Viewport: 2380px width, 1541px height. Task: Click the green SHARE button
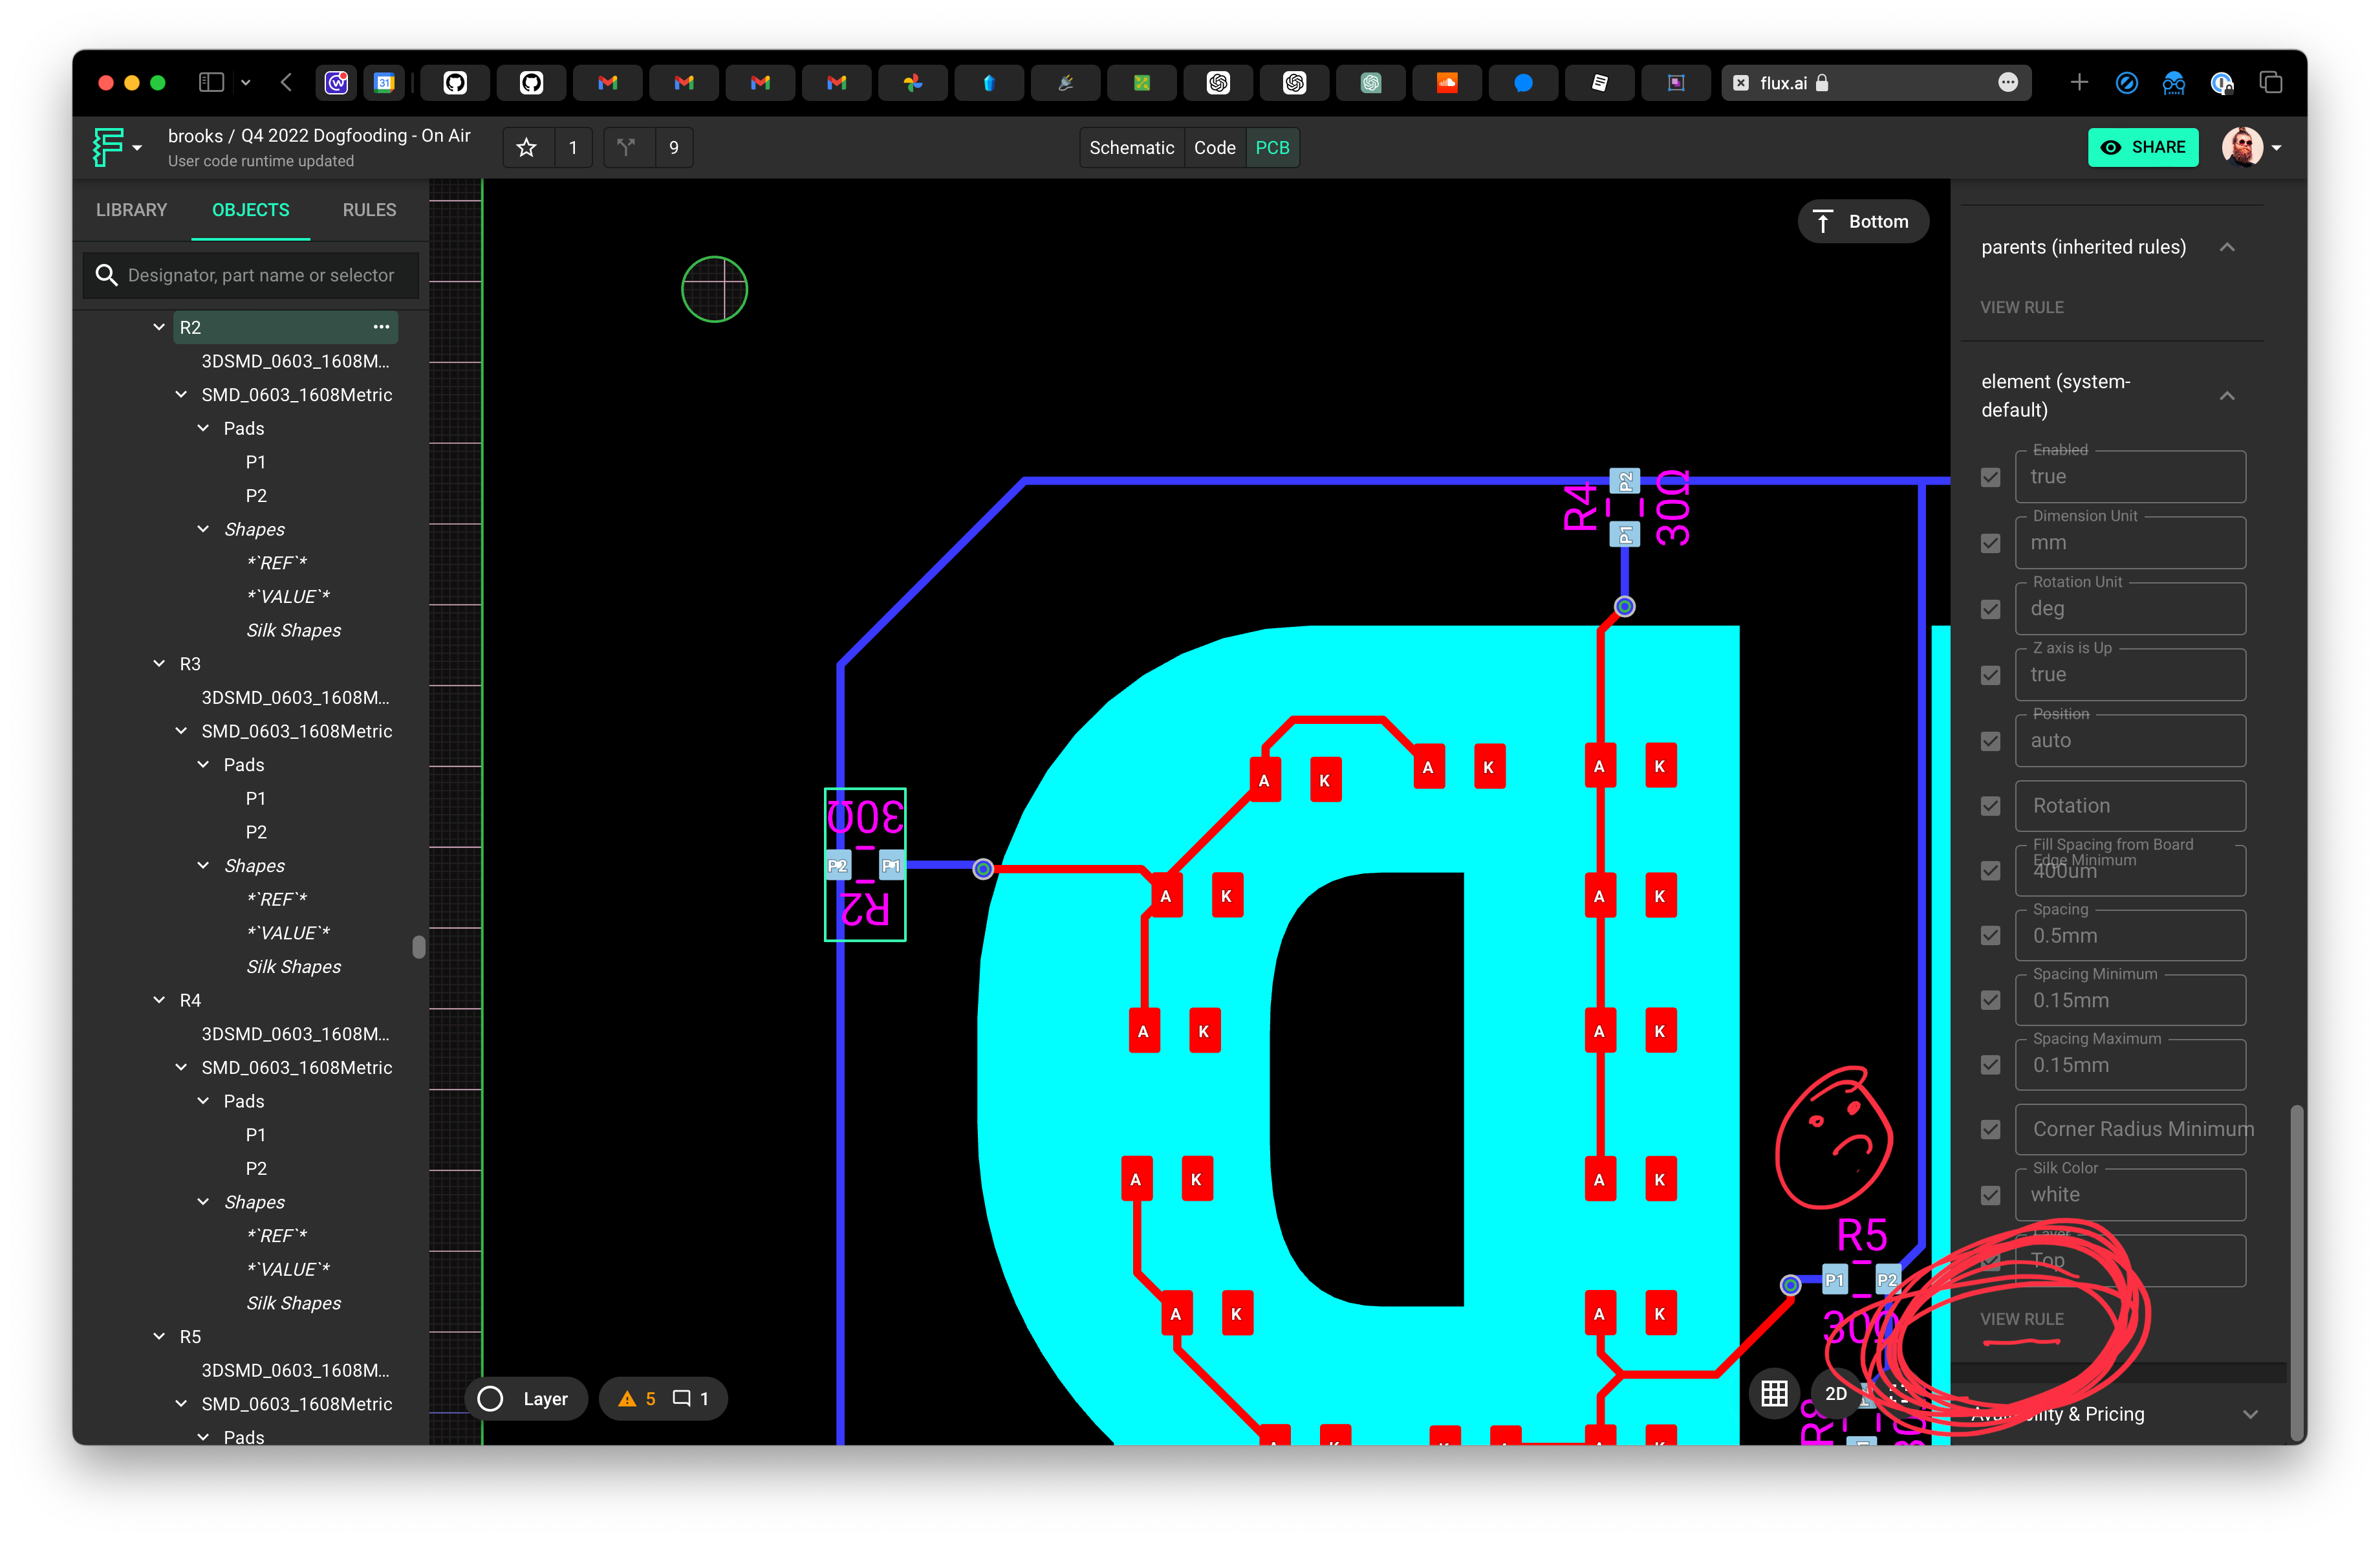click(x=2142, y=148)
